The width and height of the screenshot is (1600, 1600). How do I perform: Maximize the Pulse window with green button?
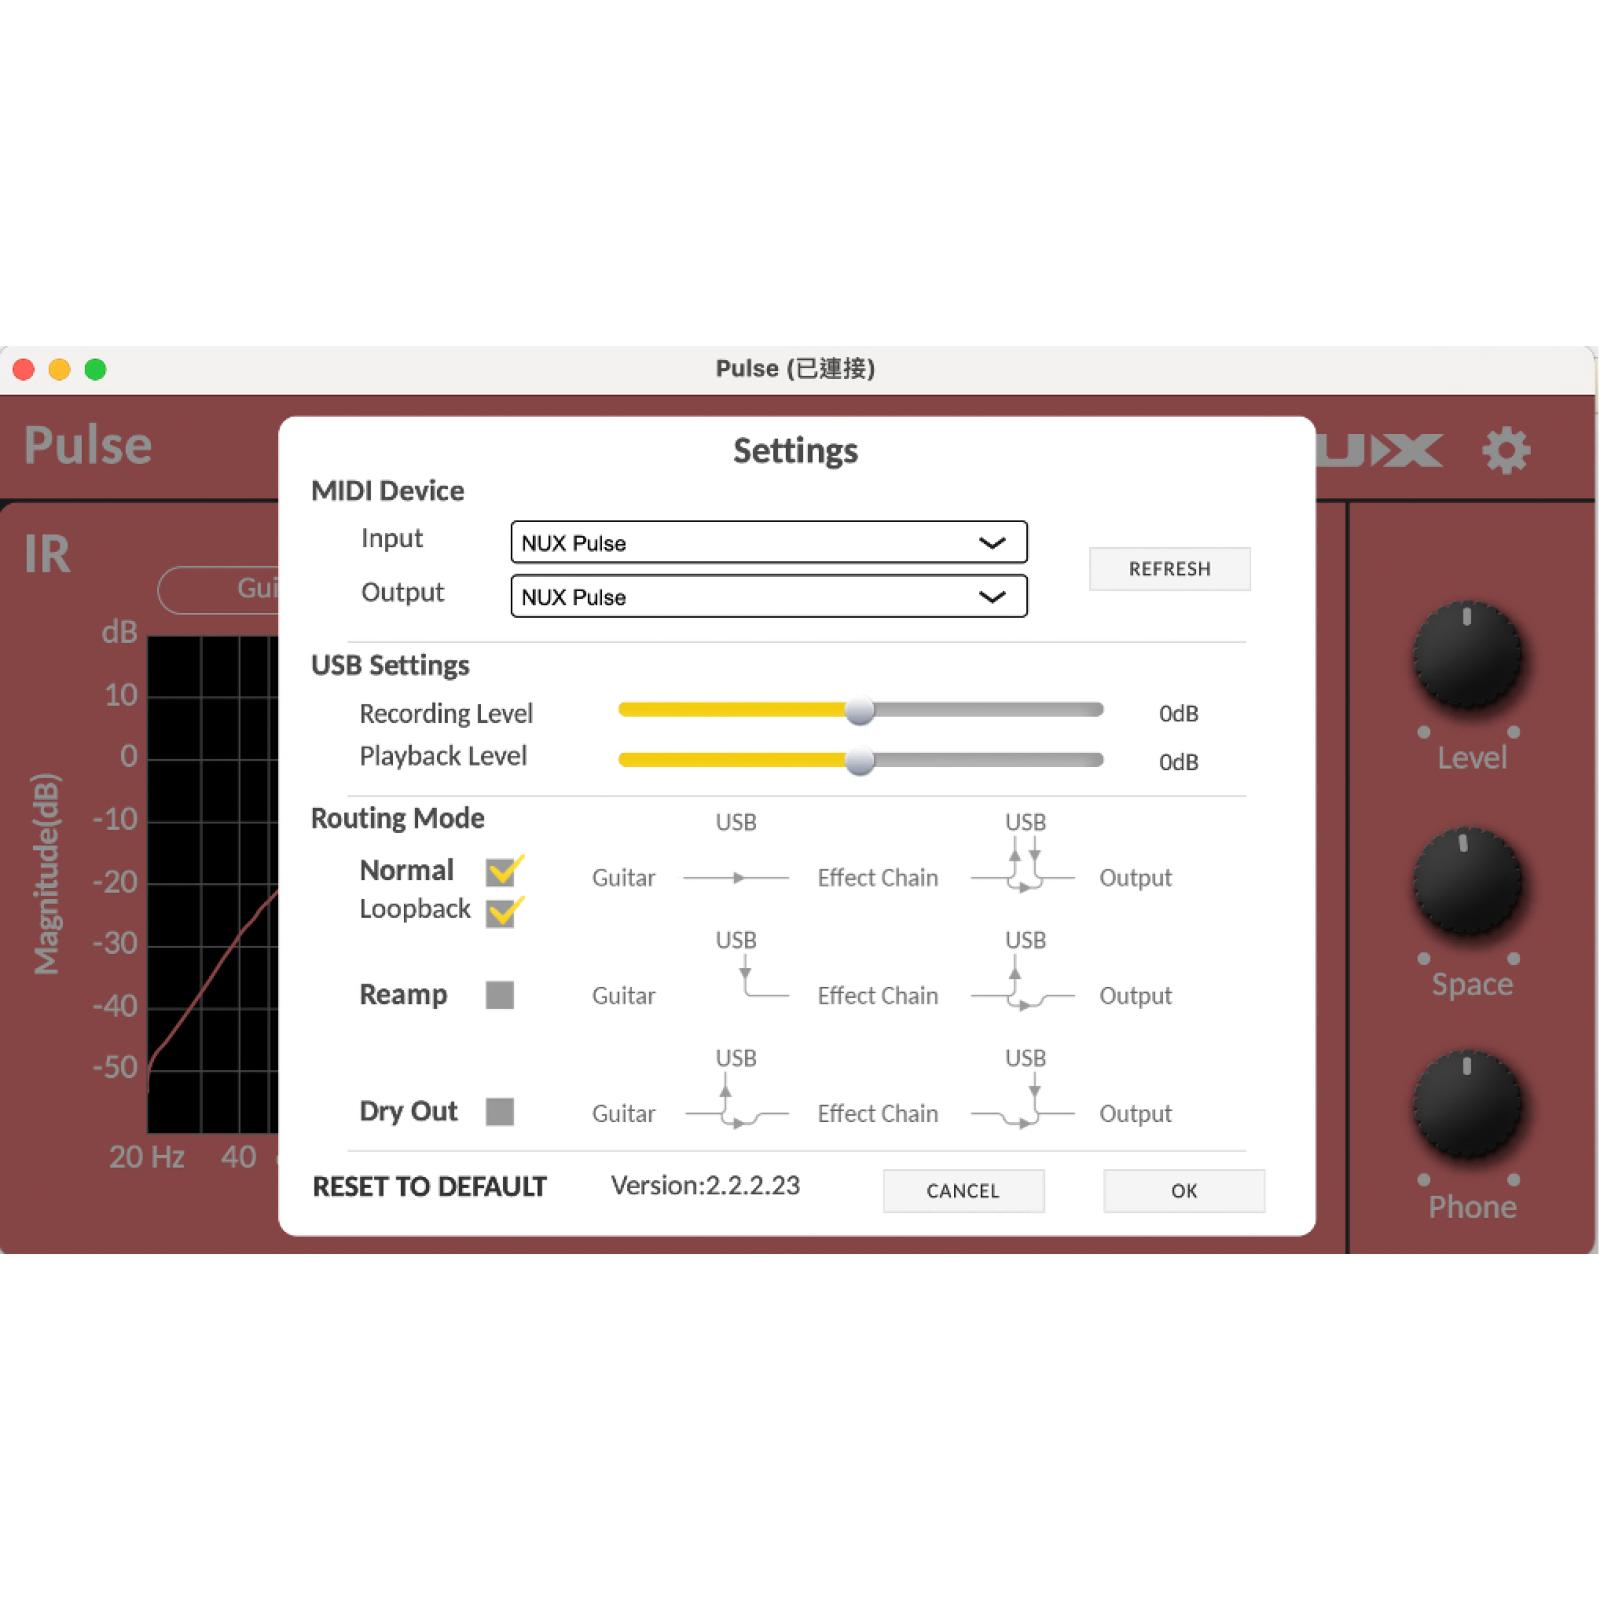point(96,370)
